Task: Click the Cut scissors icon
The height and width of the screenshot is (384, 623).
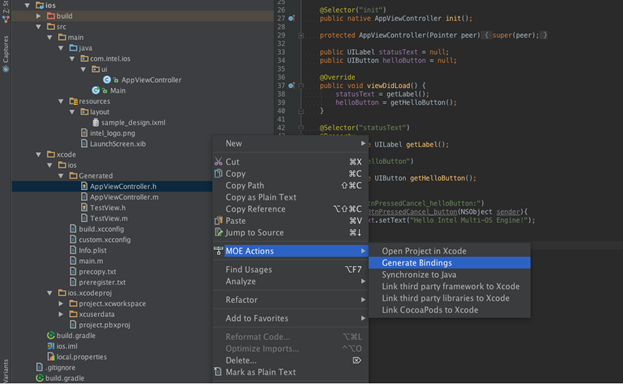Action: [219, 162]
